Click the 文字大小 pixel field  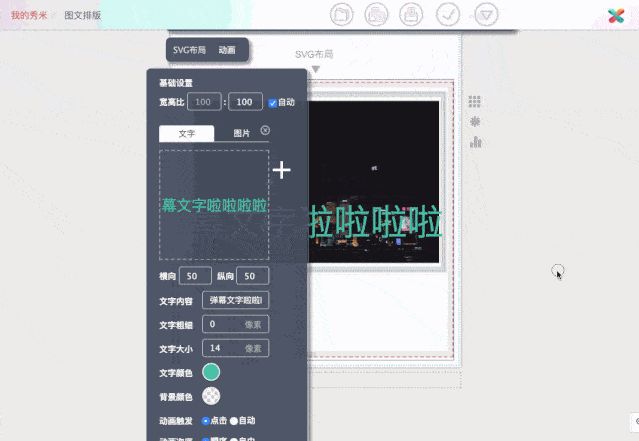(x=236, y=348)
